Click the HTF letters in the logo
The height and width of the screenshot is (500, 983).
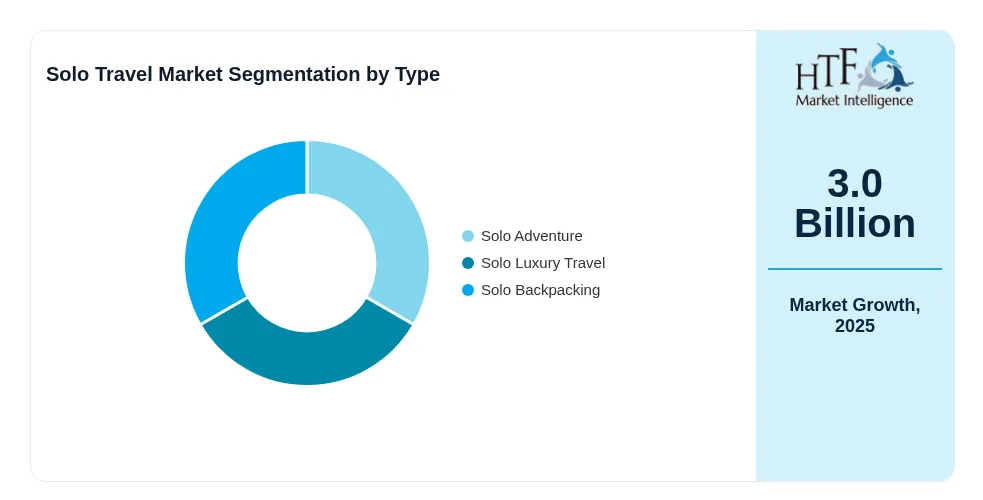(826, 70)
